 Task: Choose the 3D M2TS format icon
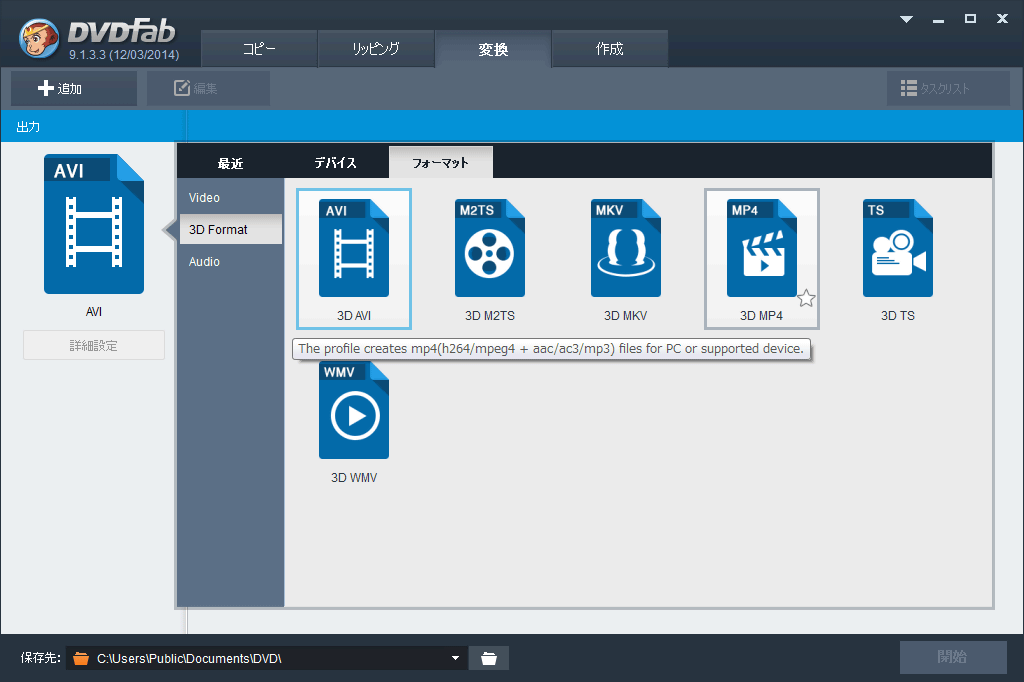pos(490,248)
